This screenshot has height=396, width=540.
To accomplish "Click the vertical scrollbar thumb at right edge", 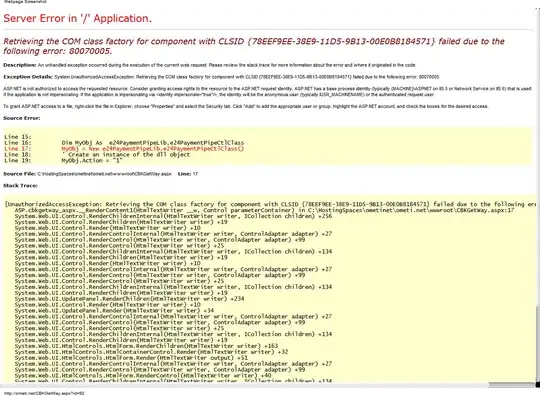I will 537,343.
